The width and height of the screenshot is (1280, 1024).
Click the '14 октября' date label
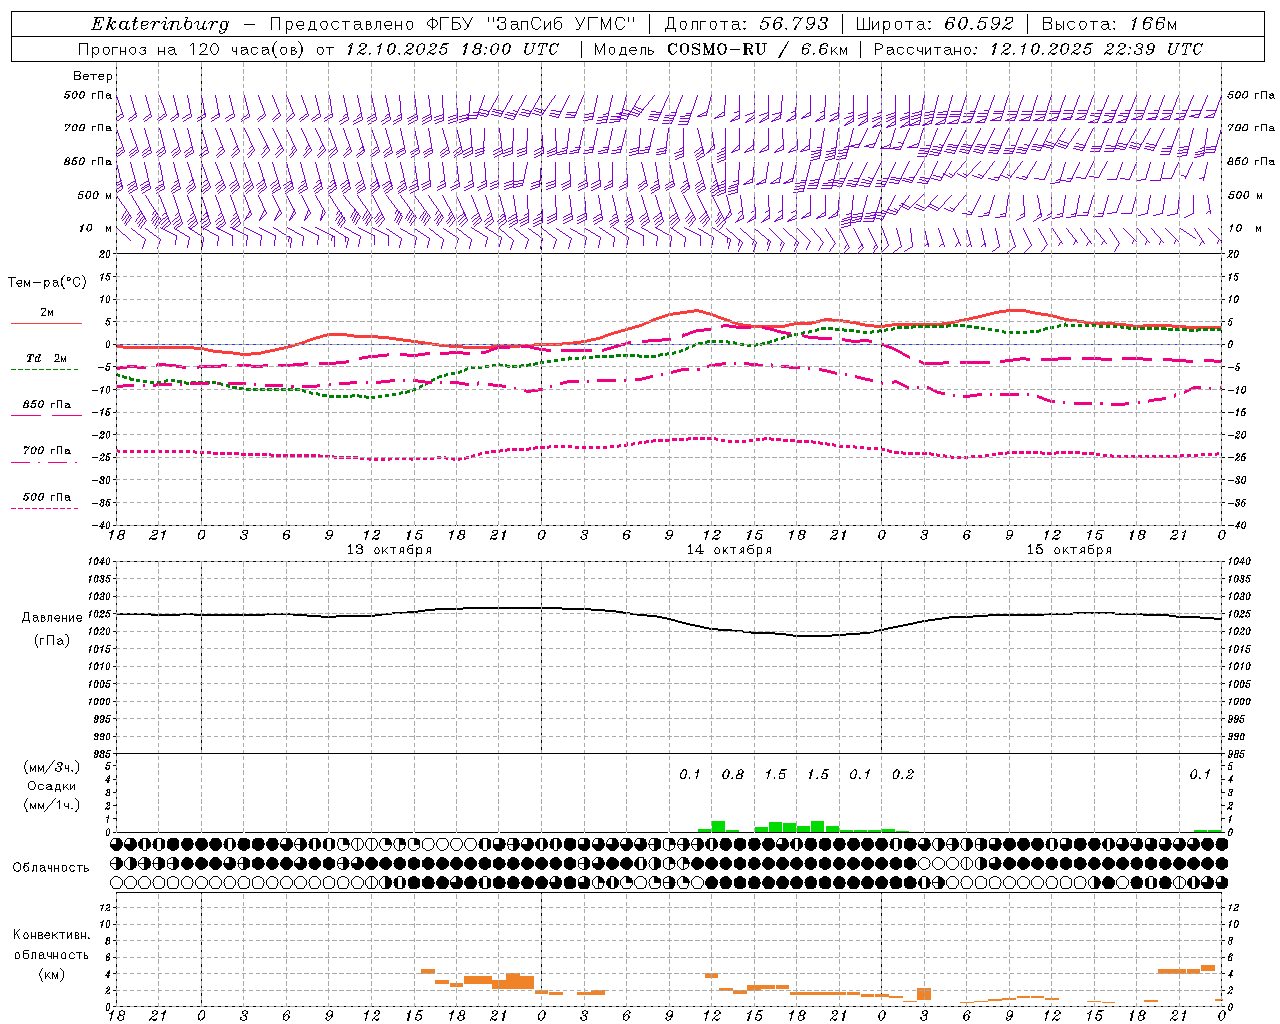729,550
